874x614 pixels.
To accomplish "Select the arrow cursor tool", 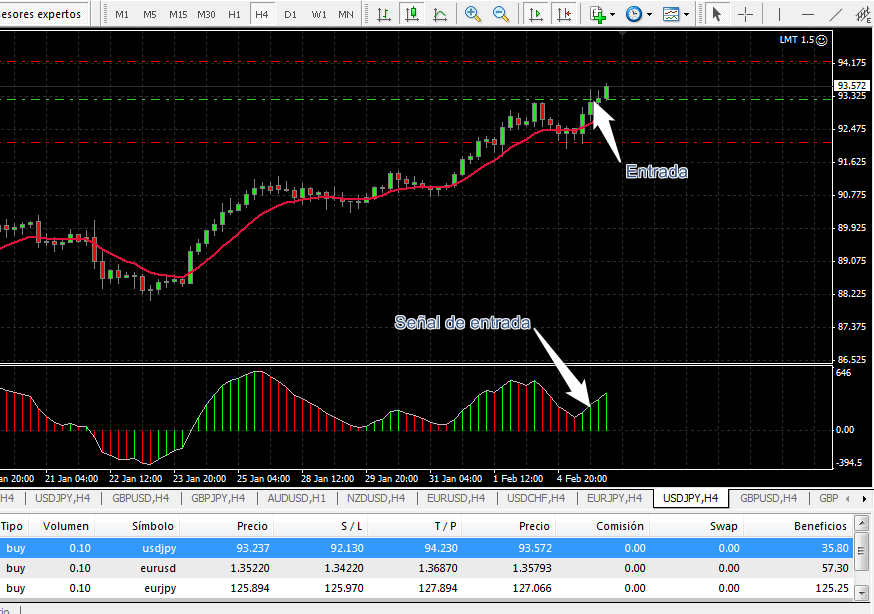I will (717, 14).
